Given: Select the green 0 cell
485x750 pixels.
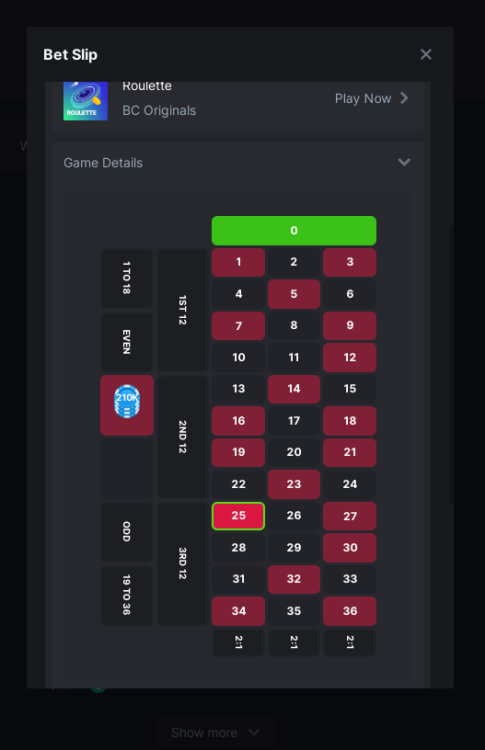Looking at the screenshot, I should (x=294, y=231).
